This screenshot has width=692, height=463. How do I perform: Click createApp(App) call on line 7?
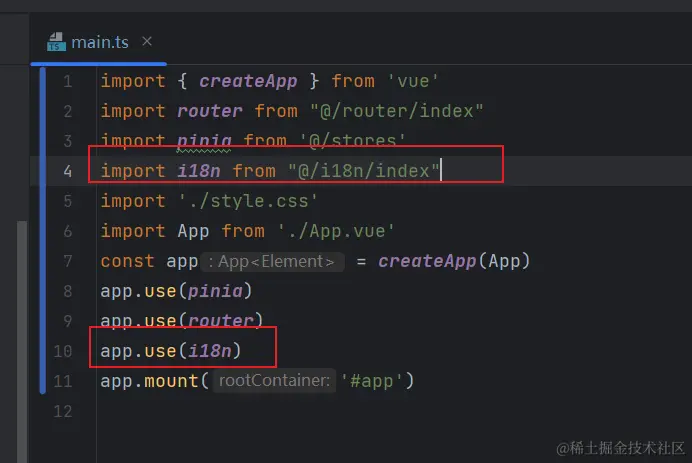[454, 261]
